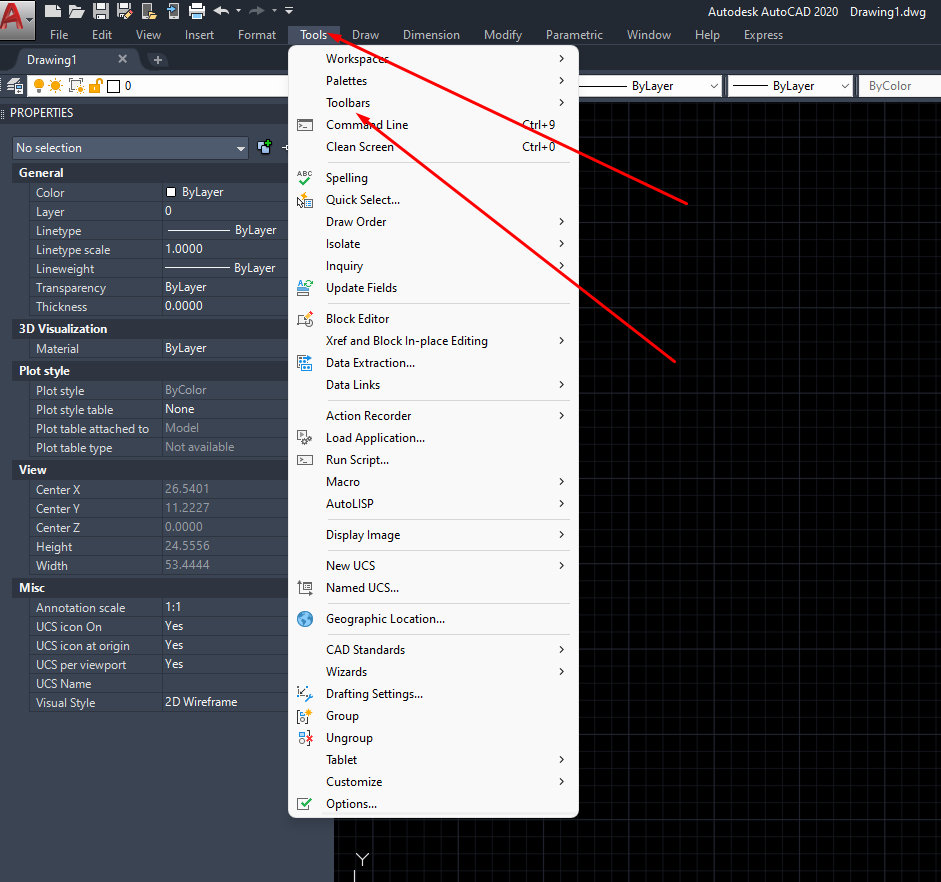Screen dimensions: 941x882
Task: Click the New drawing icon
Action: 53,10
